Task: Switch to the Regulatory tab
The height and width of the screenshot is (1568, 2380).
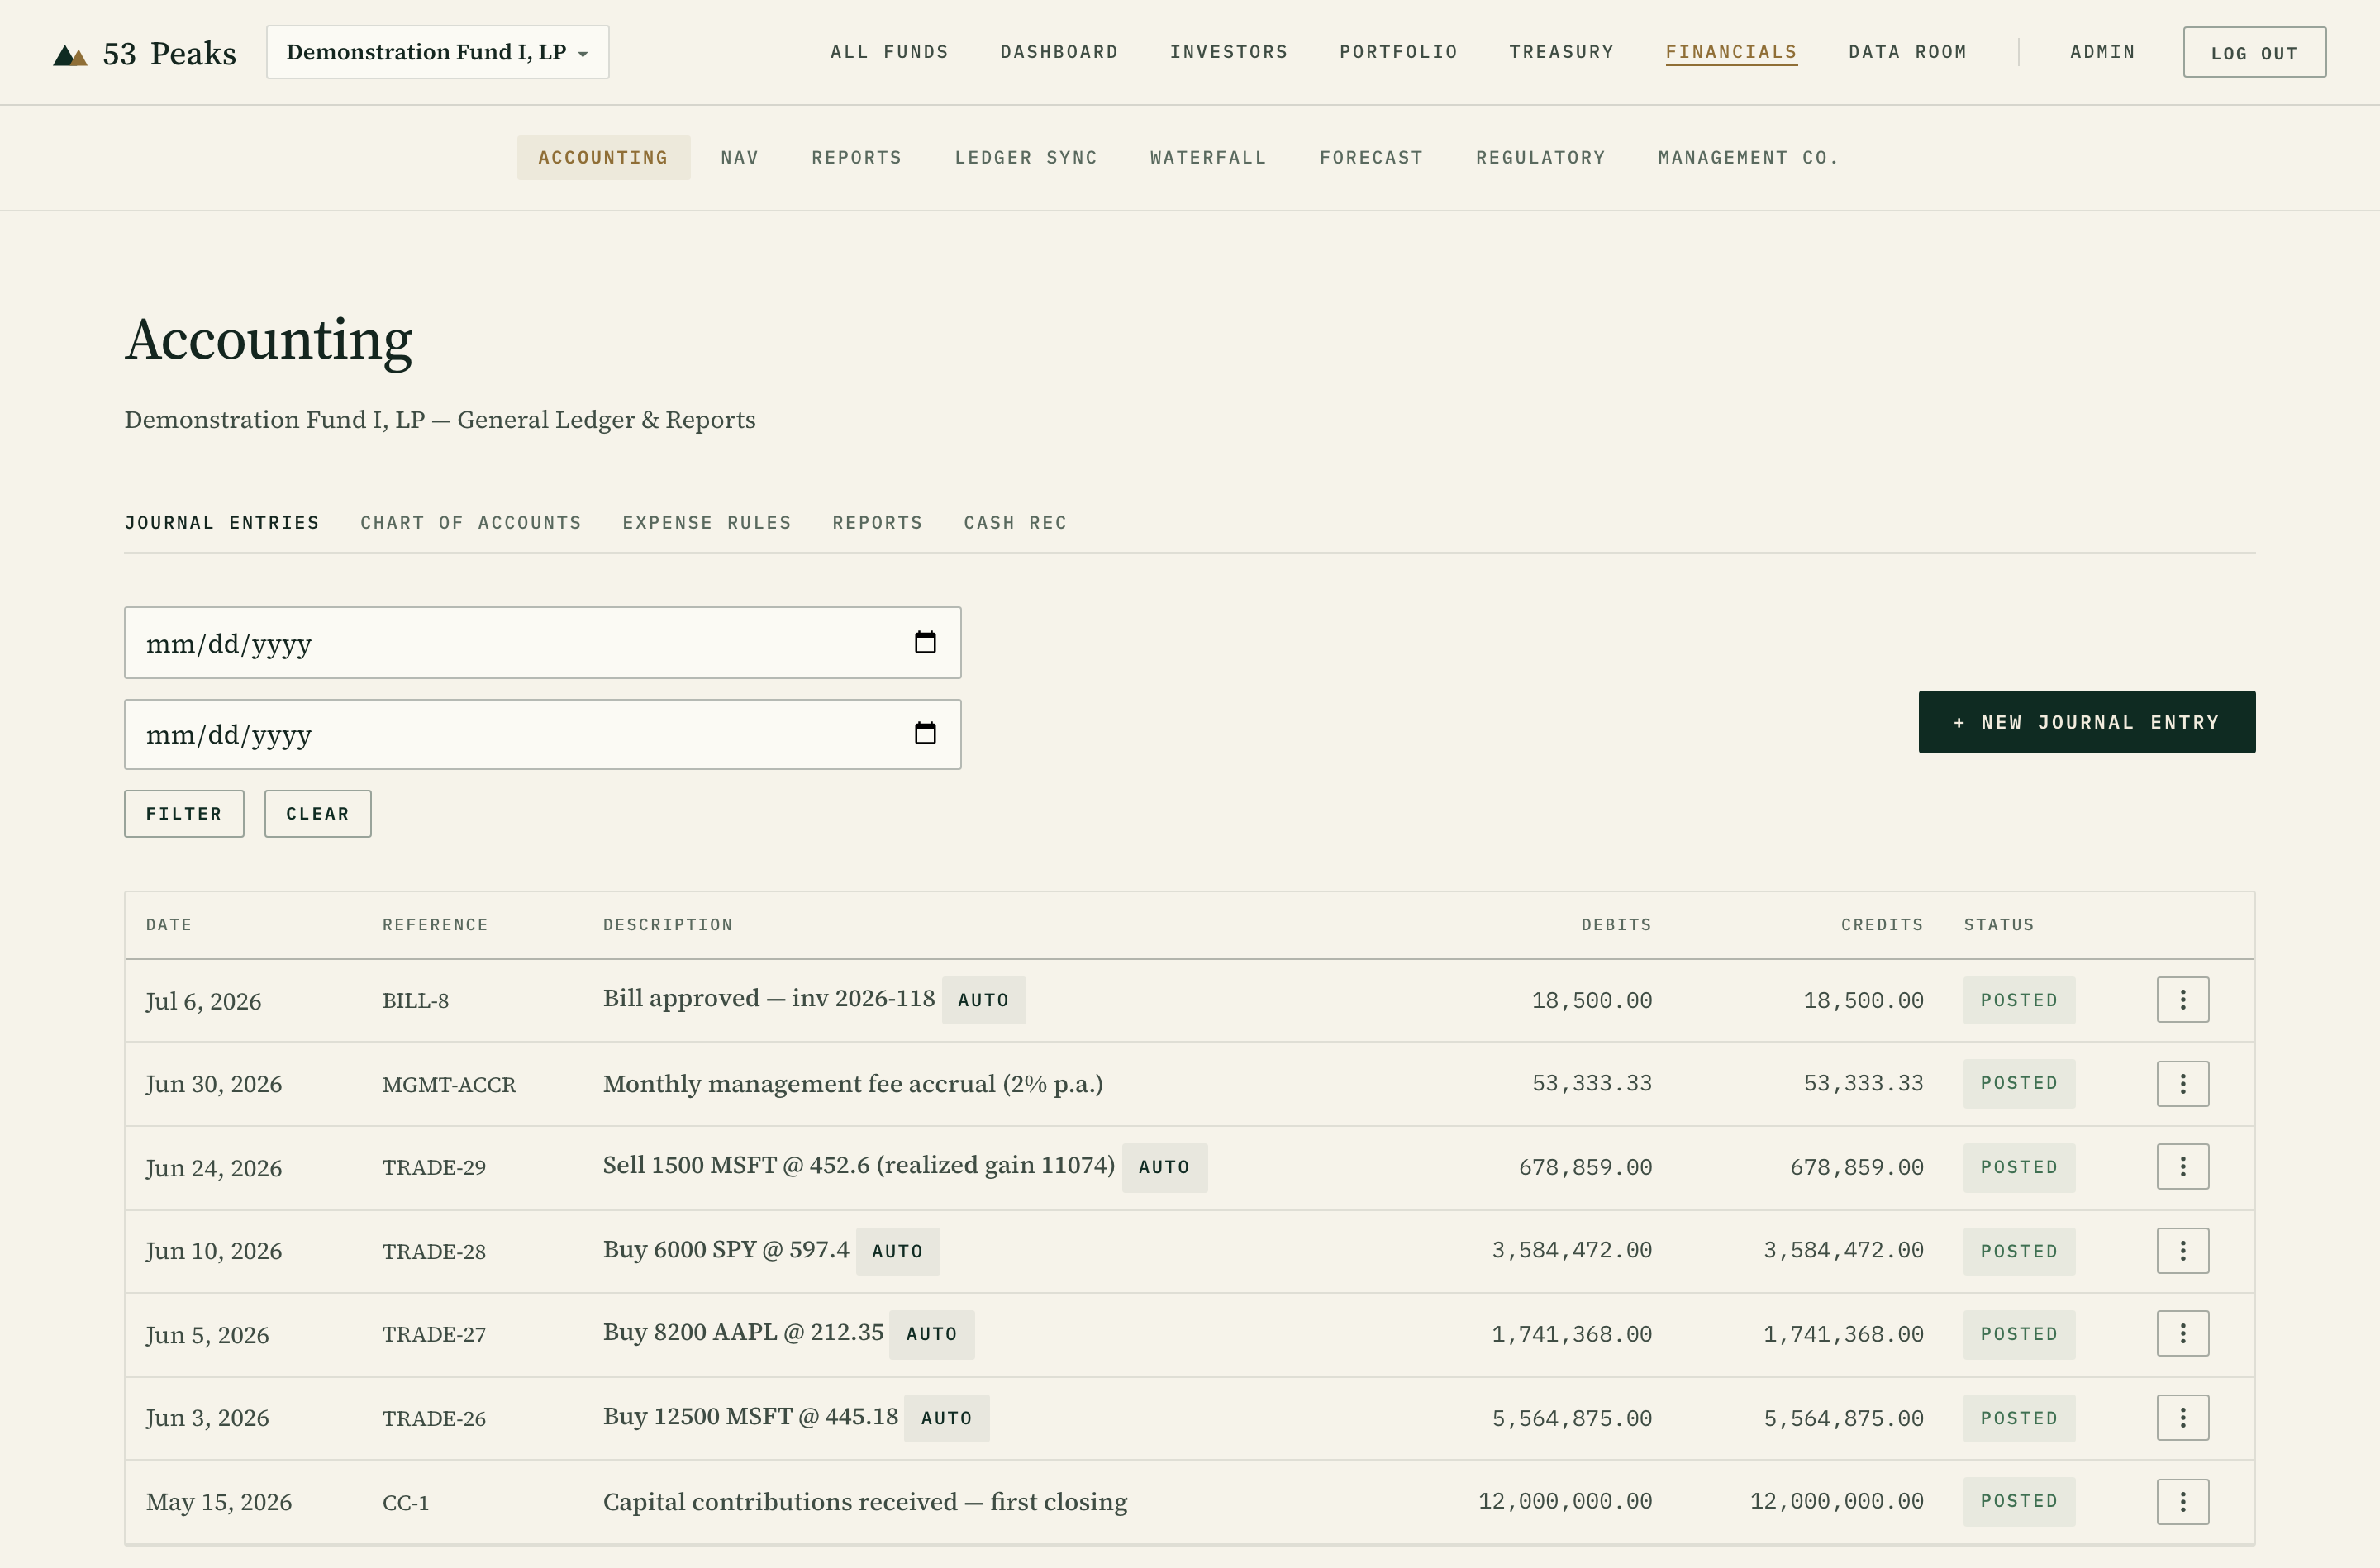Action: 1540,158
